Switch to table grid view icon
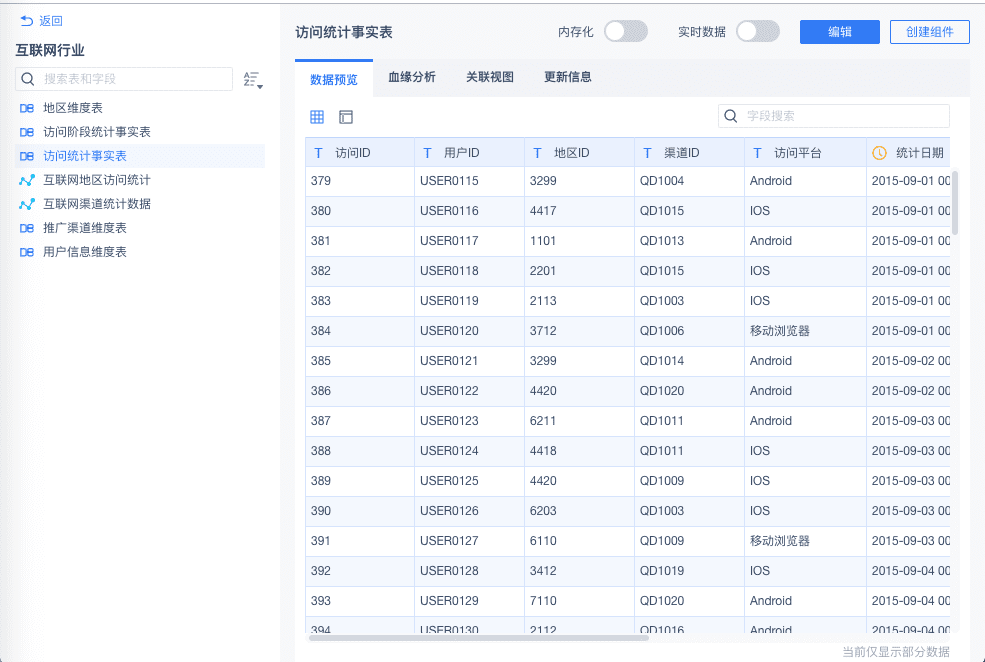Viewport: 985px width, 662px height. pos(317,117)
